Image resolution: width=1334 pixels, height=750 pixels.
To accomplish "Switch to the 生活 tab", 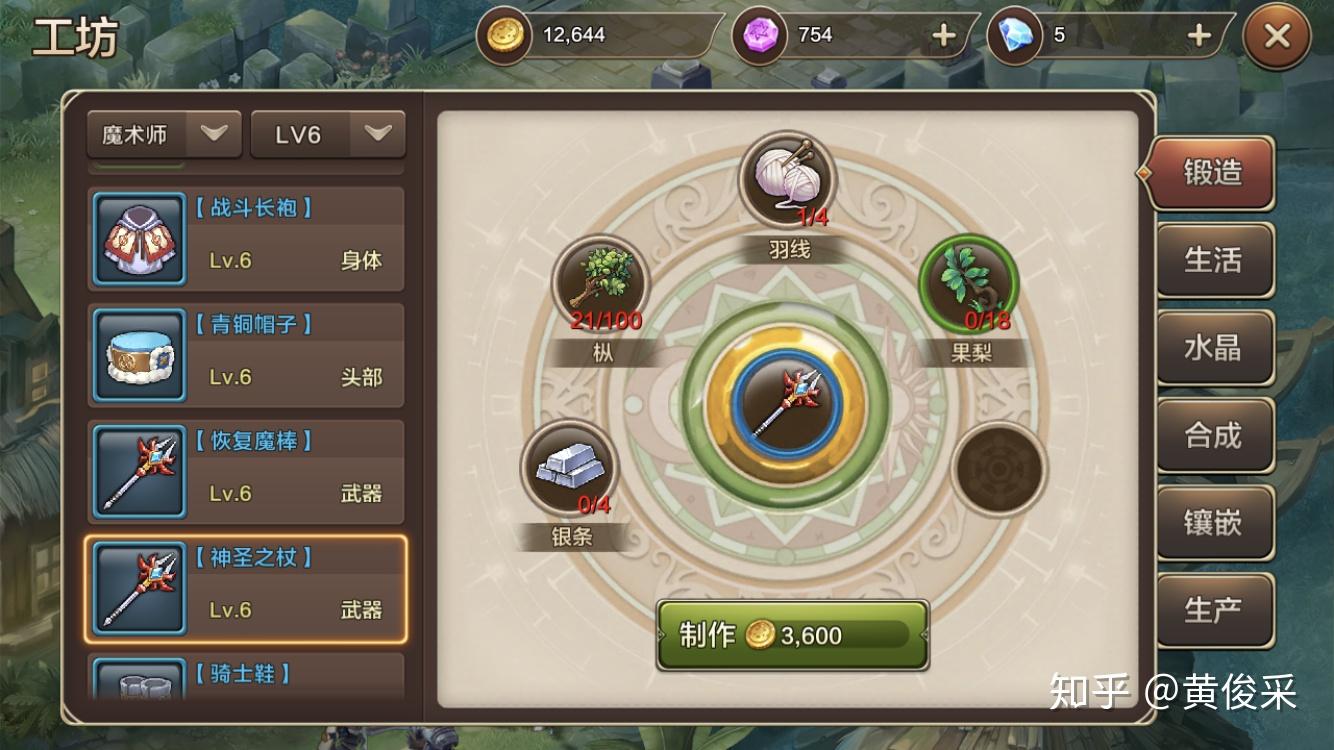I will [1215, 260].
